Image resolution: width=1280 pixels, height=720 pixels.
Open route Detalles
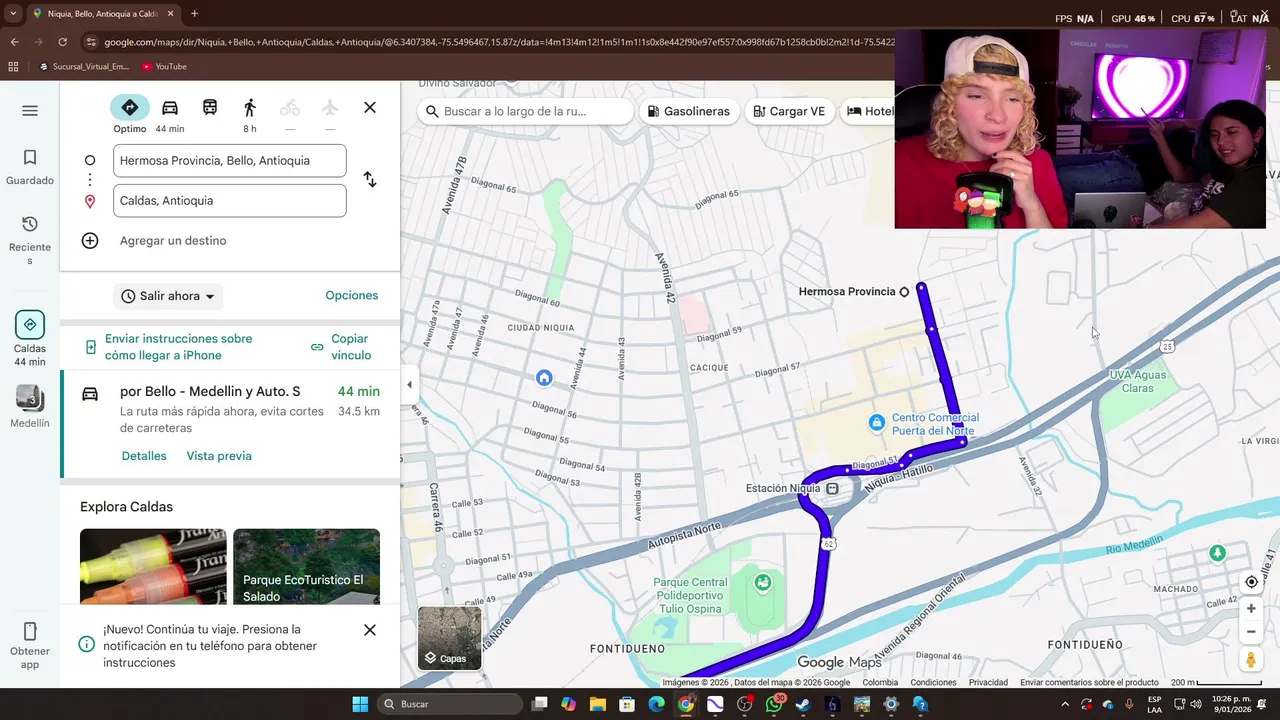click(x=144, y=456)
